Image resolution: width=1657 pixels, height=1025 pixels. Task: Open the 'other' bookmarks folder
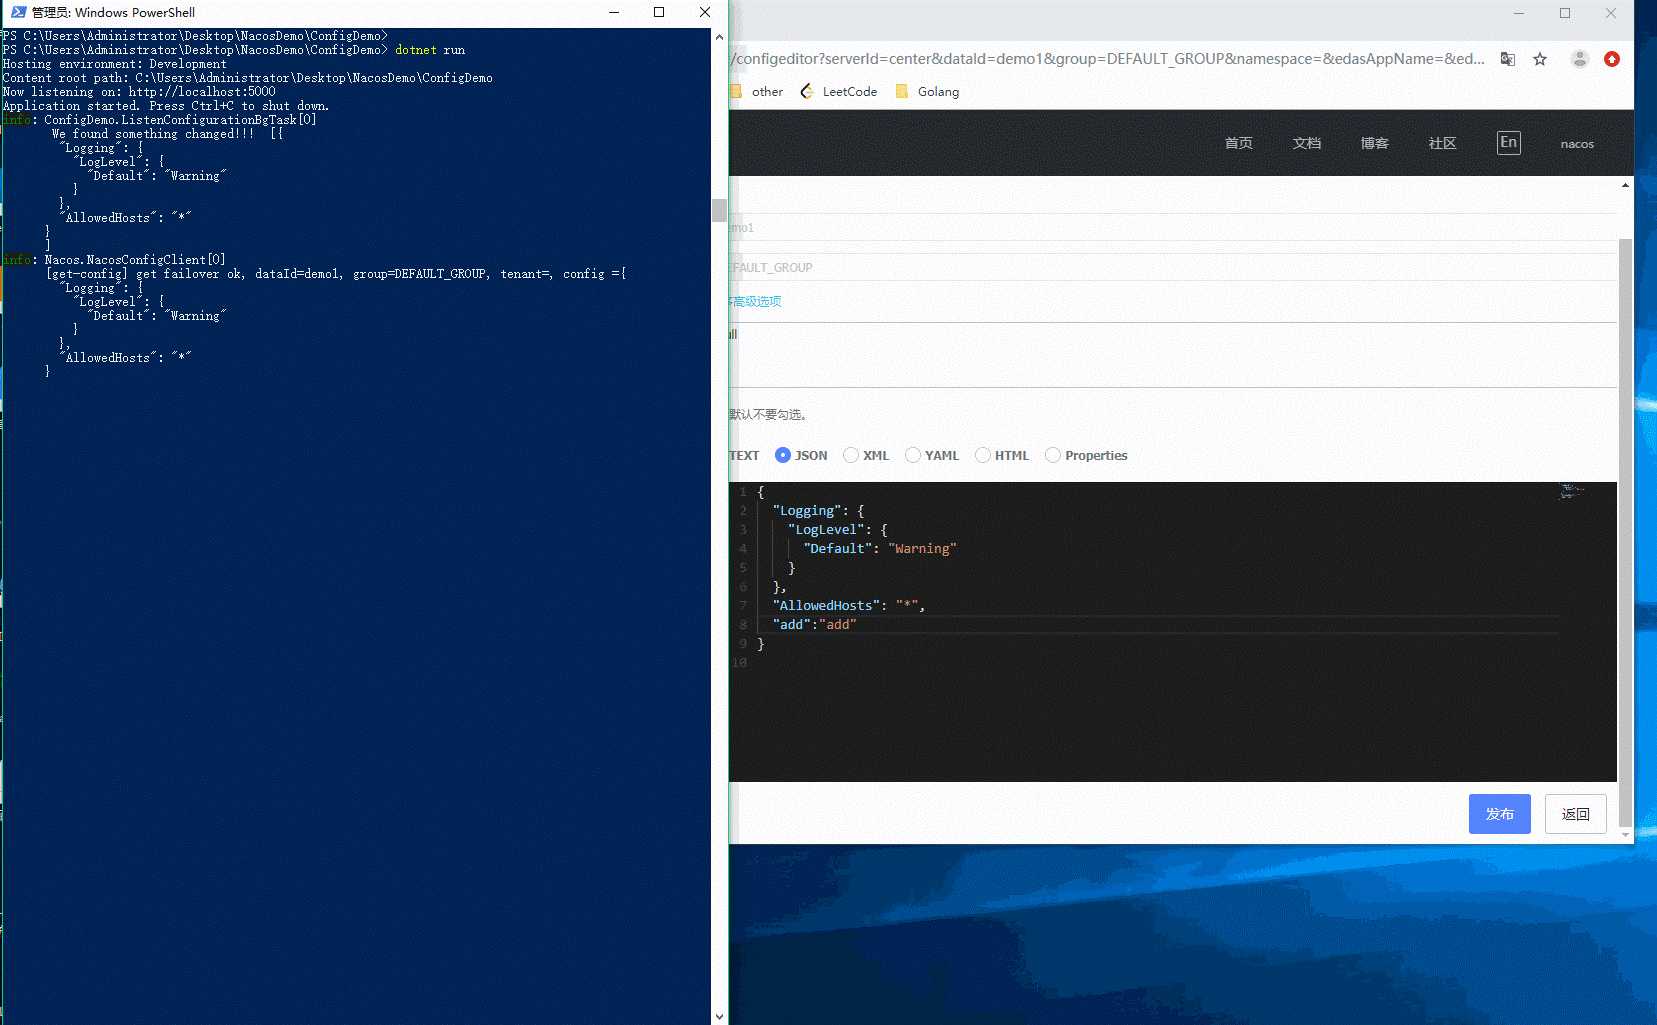pos(757,91)
